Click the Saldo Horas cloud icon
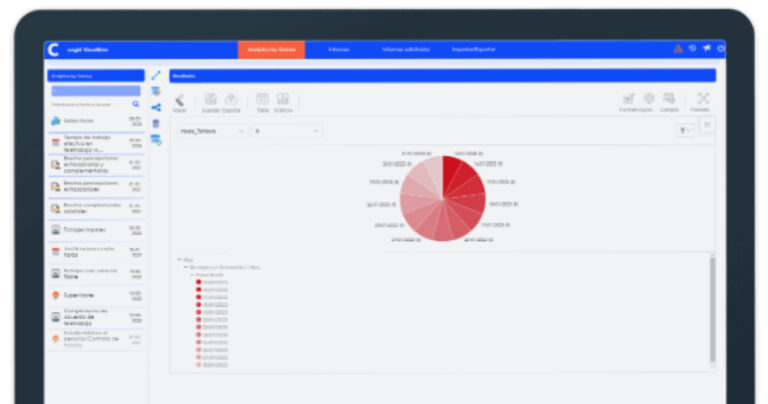This screenshot has height=404, width=768. click(56, 121)
